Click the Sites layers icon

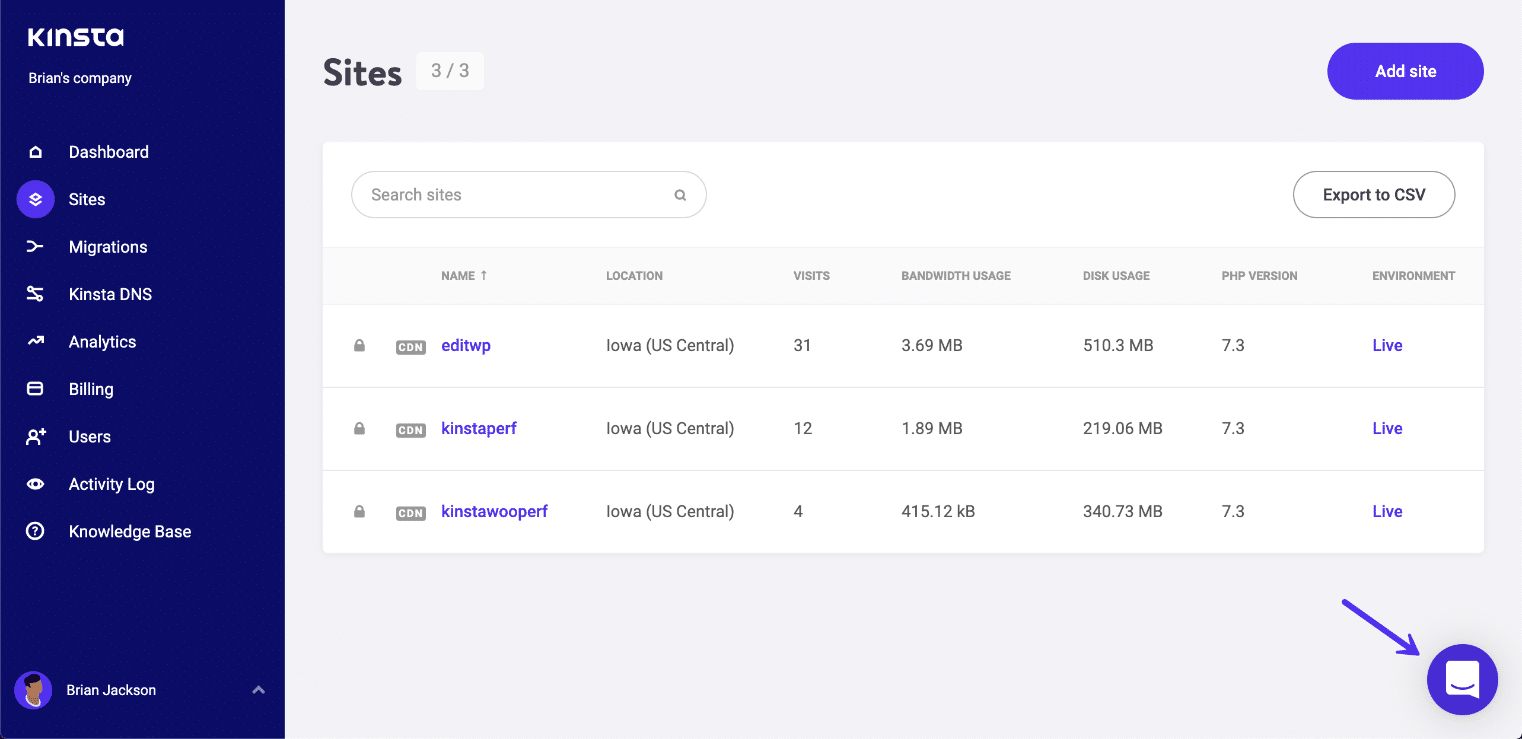pos(35,199)
